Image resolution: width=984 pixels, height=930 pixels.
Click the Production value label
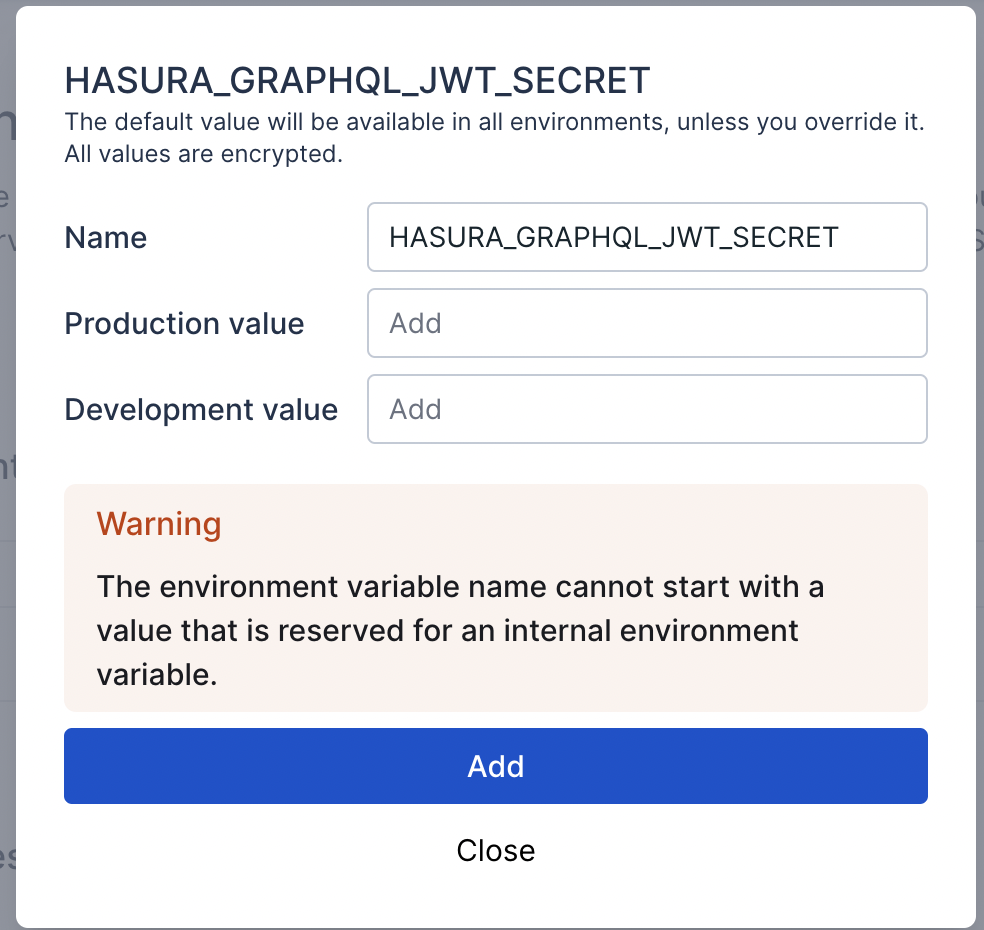184,324
